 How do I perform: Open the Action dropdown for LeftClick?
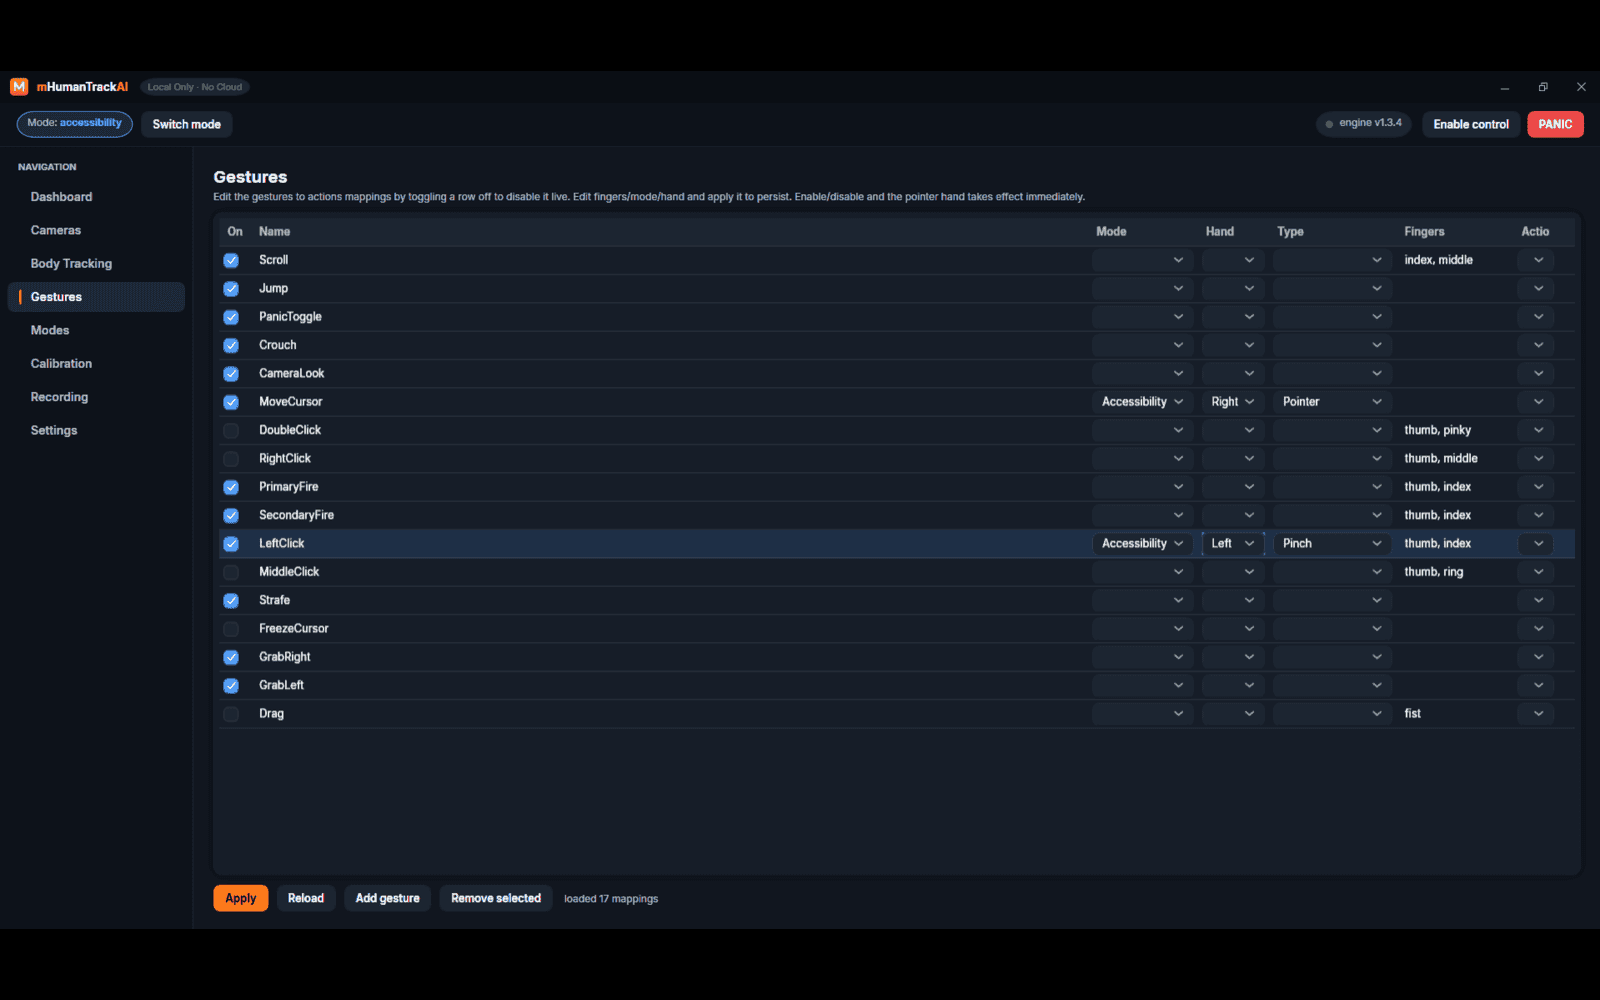coord(1536,544)
